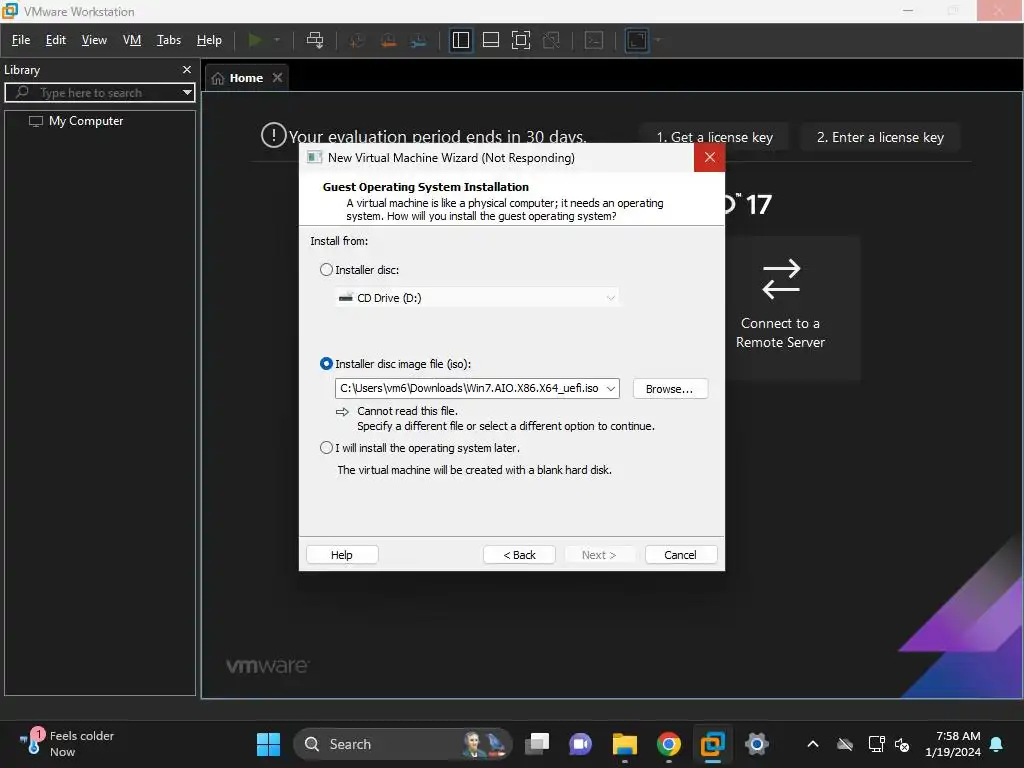
Task: Click the stretch guest display icon
Action: tap(637, 40)
